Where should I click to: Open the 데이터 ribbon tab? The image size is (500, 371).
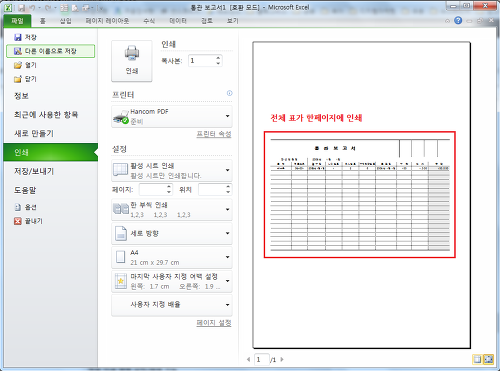178,21
